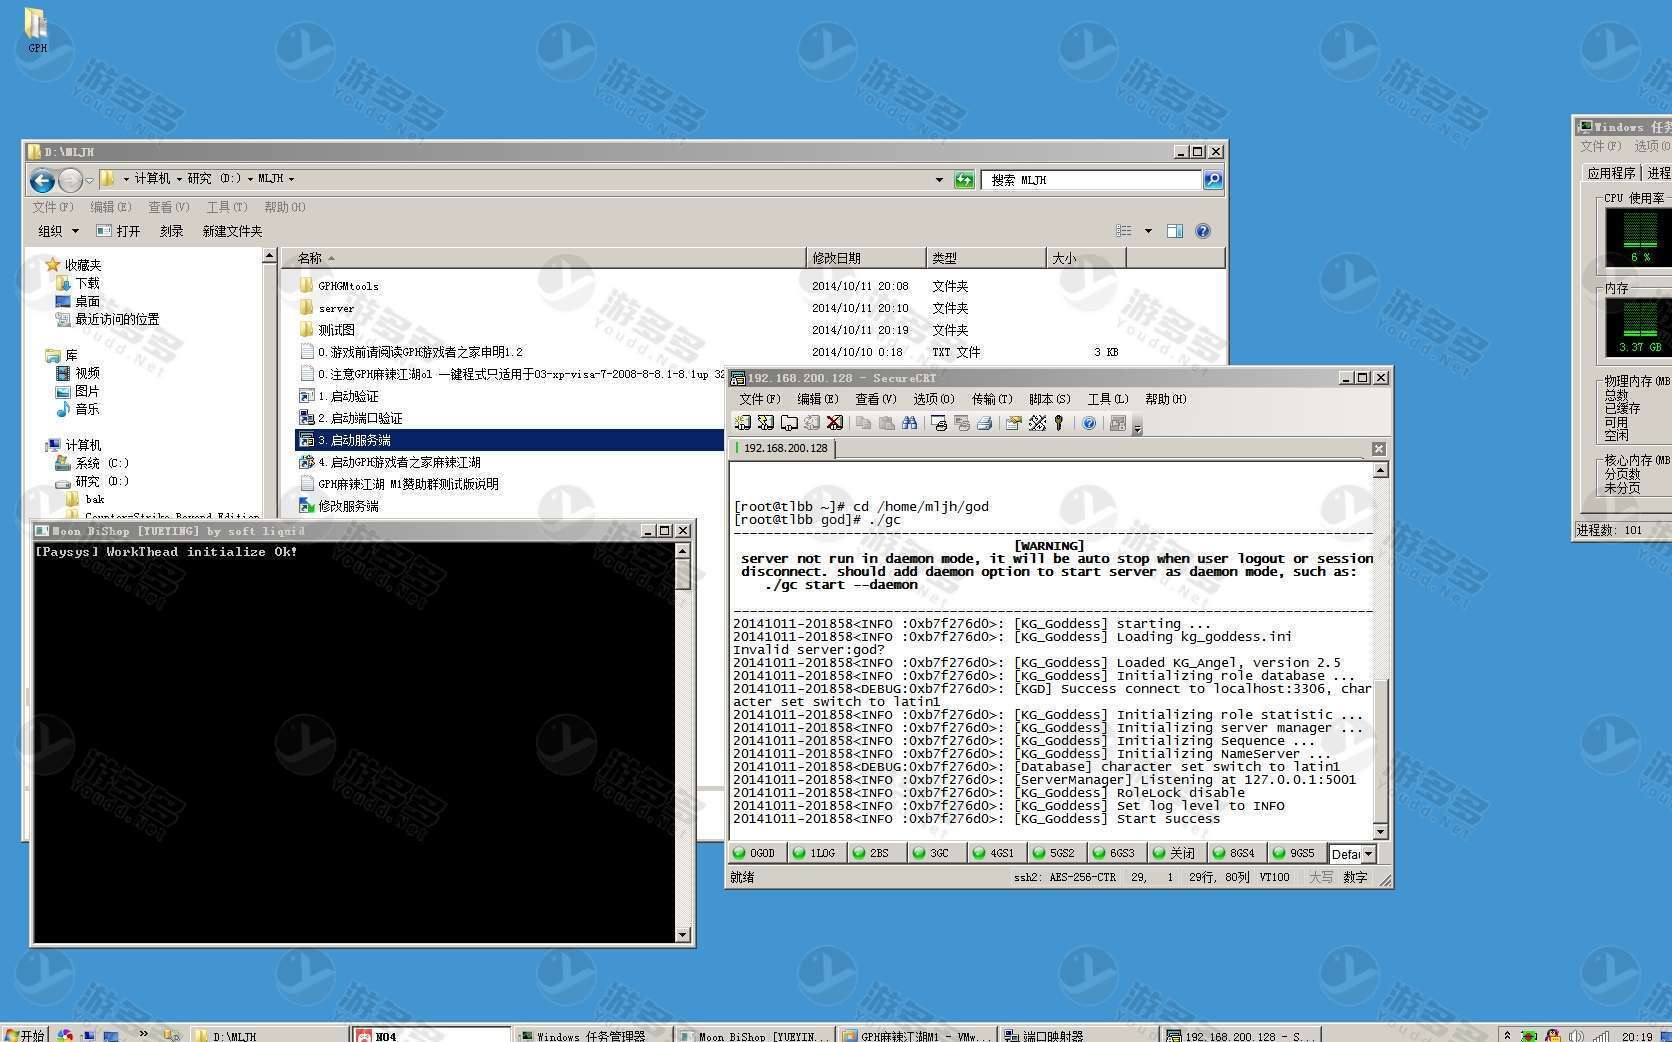
Task: Expand the Default button bar dropdown
Action: coord(1368,854)
